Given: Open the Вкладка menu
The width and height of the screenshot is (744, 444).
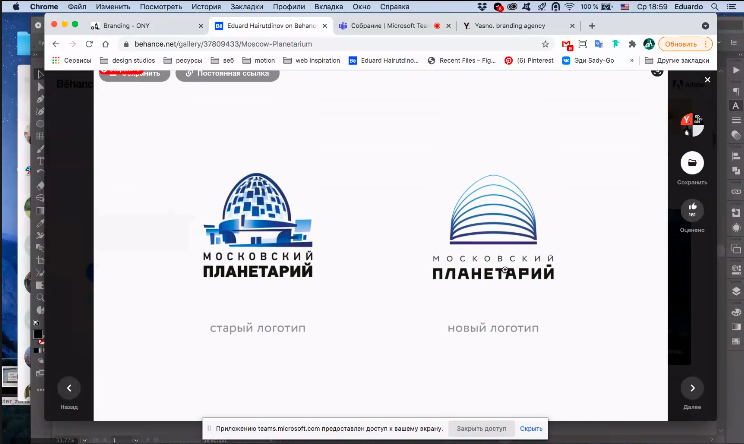Looking at the screenshot, I should pos(329,7).
